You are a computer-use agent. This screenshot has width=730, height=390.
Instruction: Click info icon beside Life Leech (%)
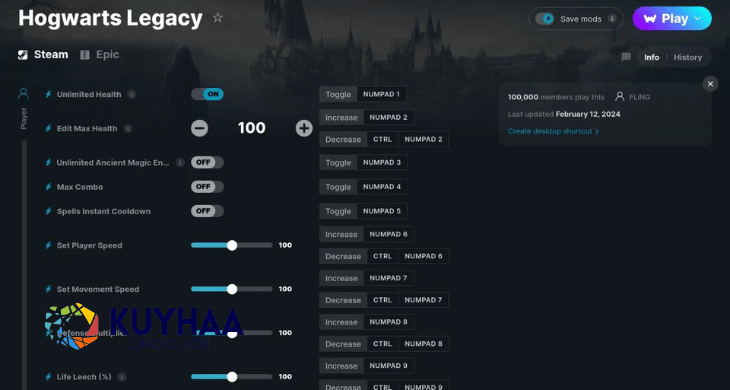coord(122,377)
